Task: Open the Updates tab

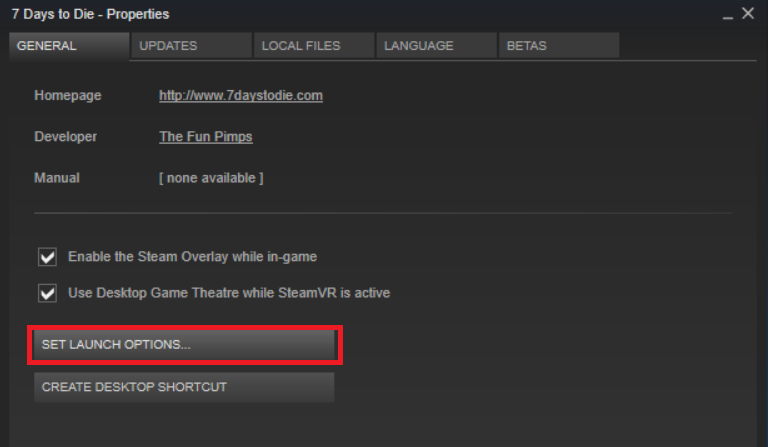Action: 192,46
